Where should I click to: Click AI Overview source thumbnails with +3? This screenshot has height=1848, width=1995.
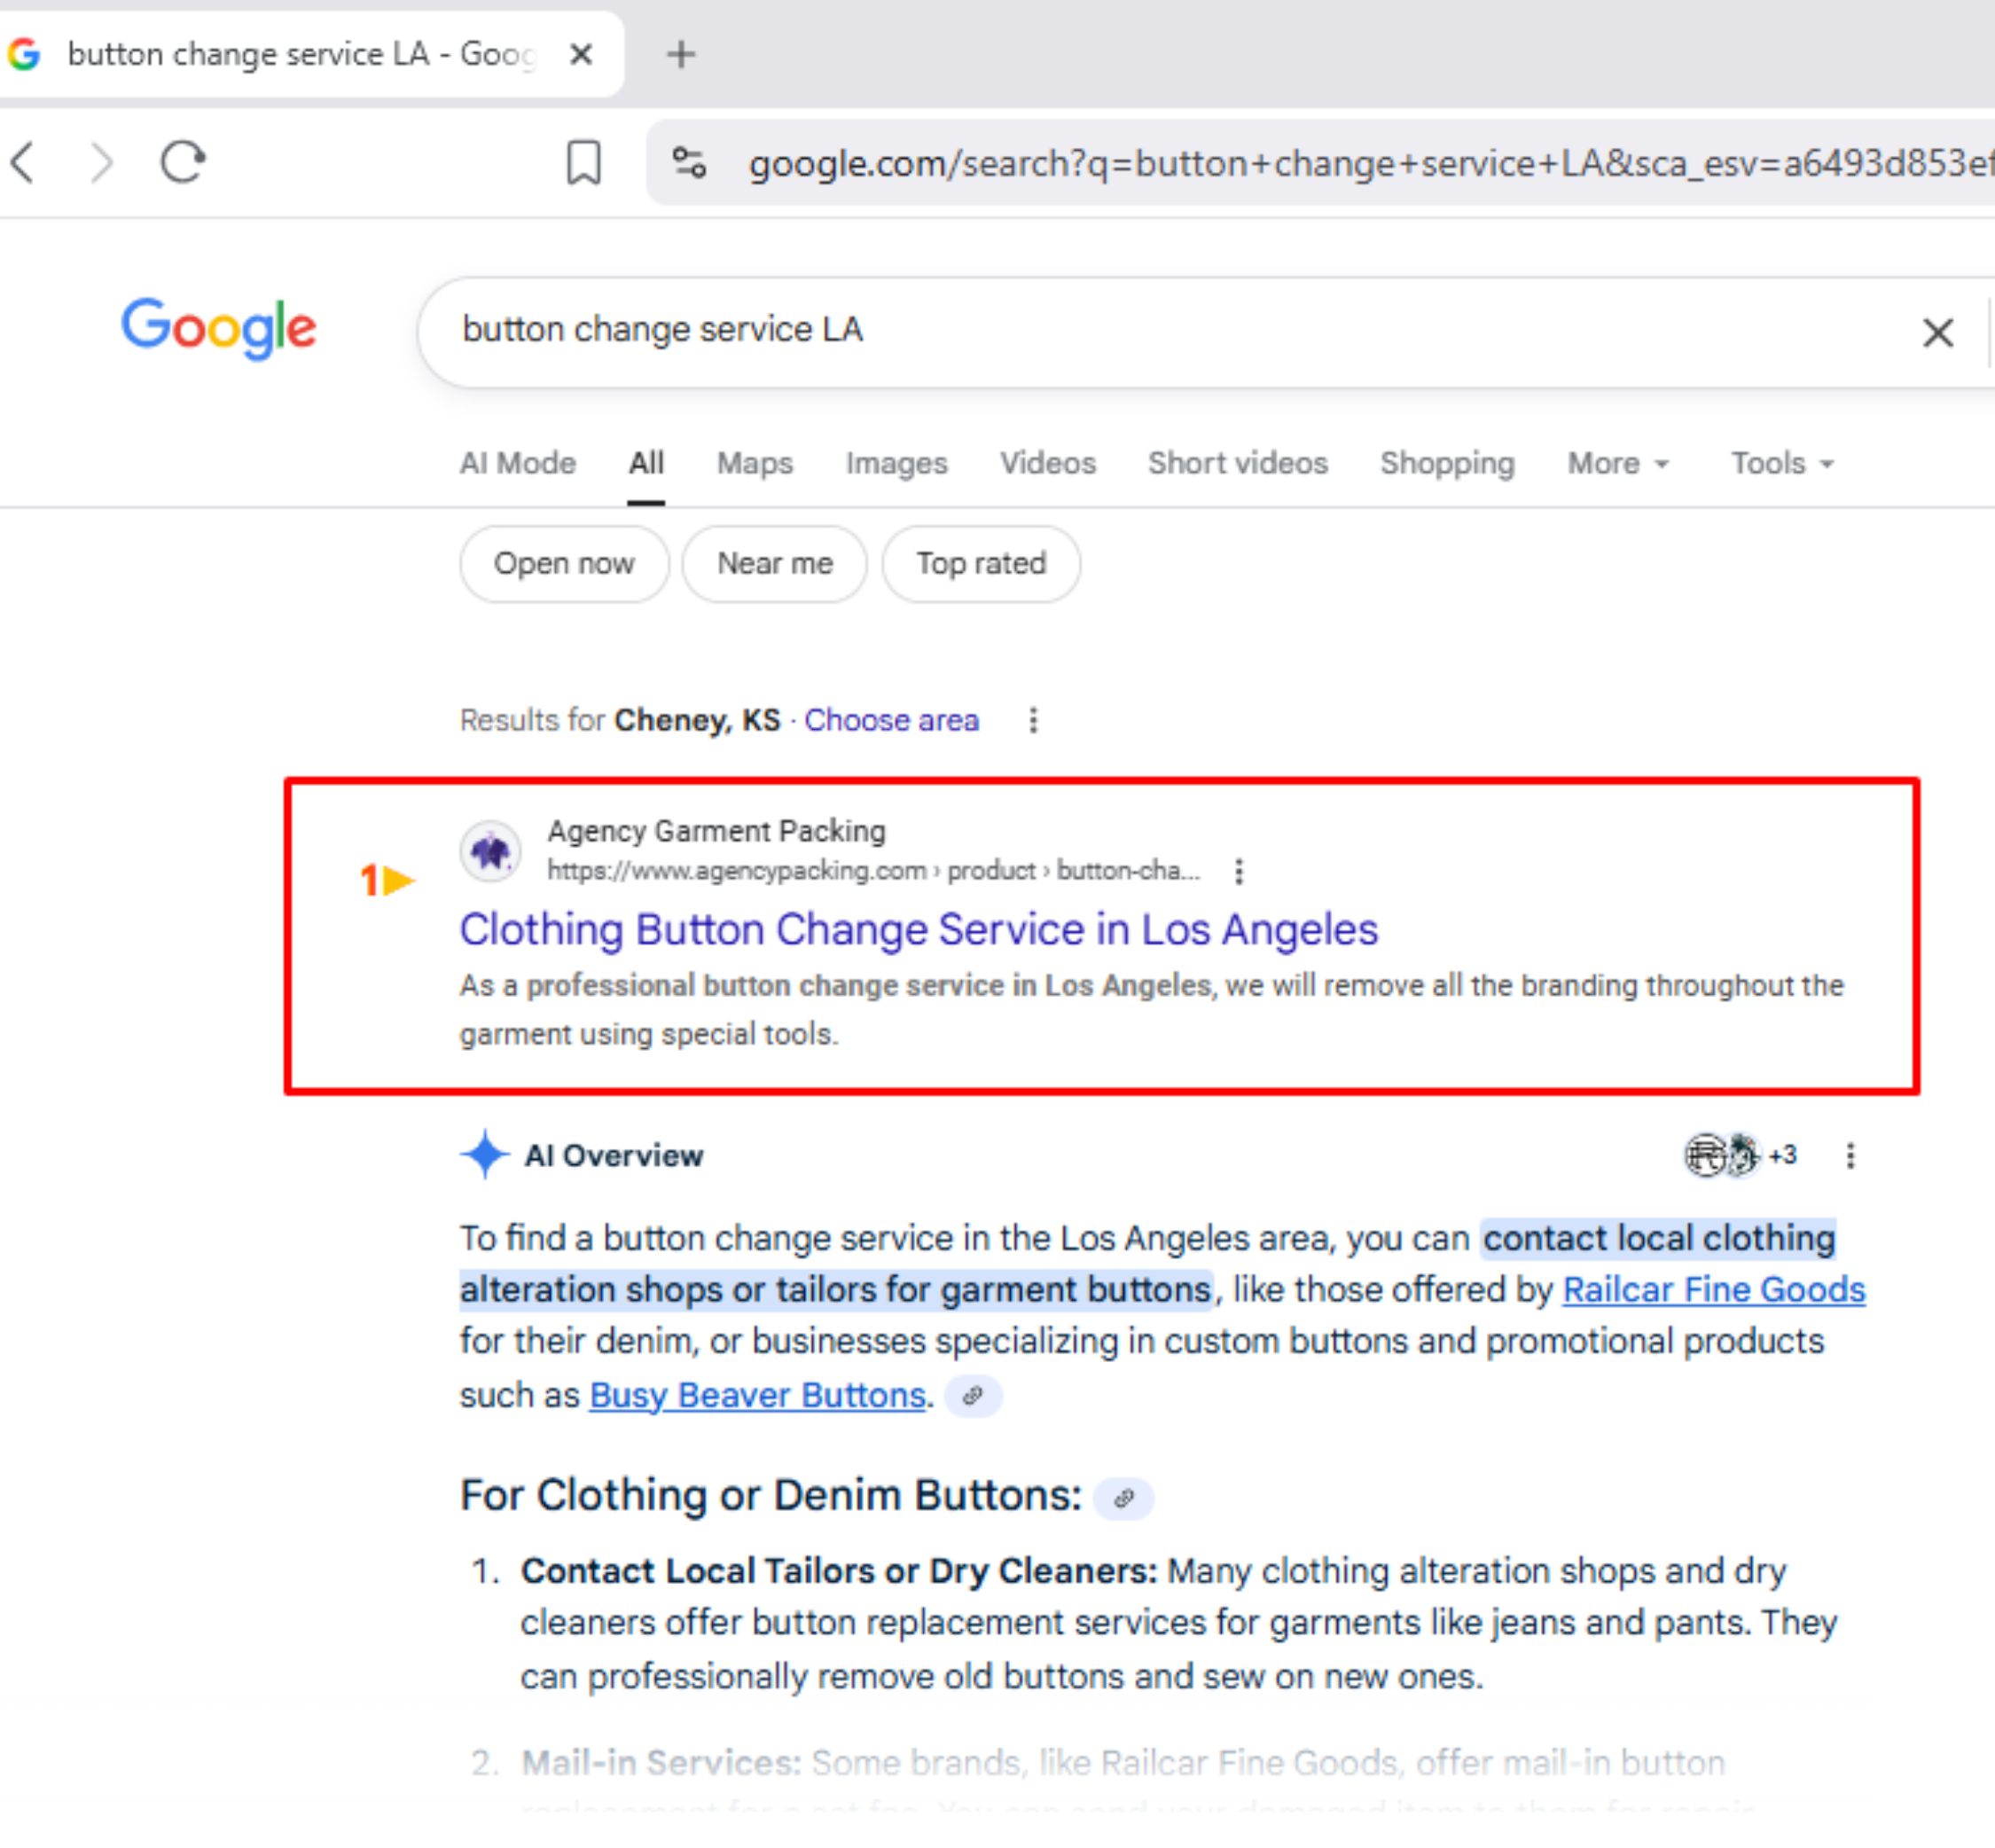1740,1156
